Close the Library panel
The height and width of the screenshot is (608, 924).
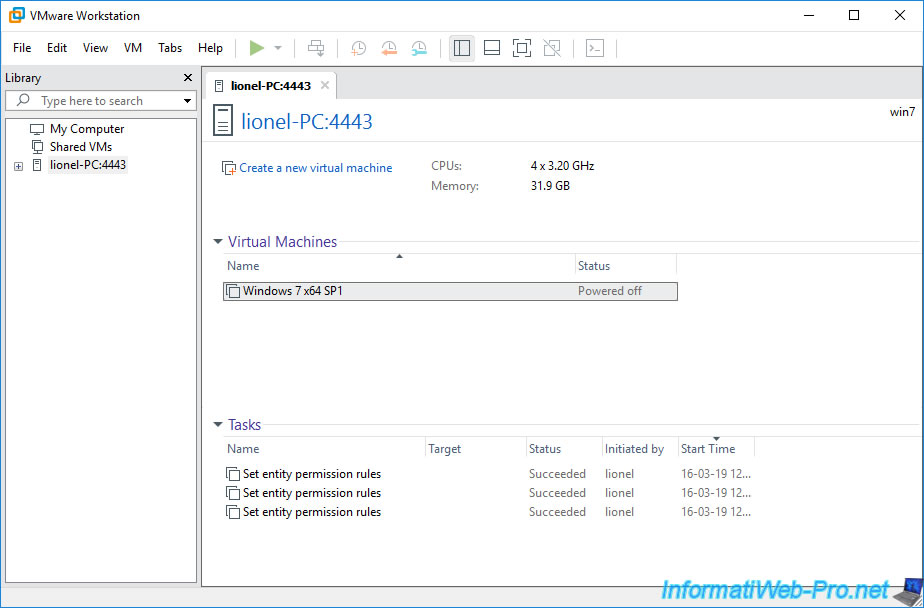[x=188, y=78]
